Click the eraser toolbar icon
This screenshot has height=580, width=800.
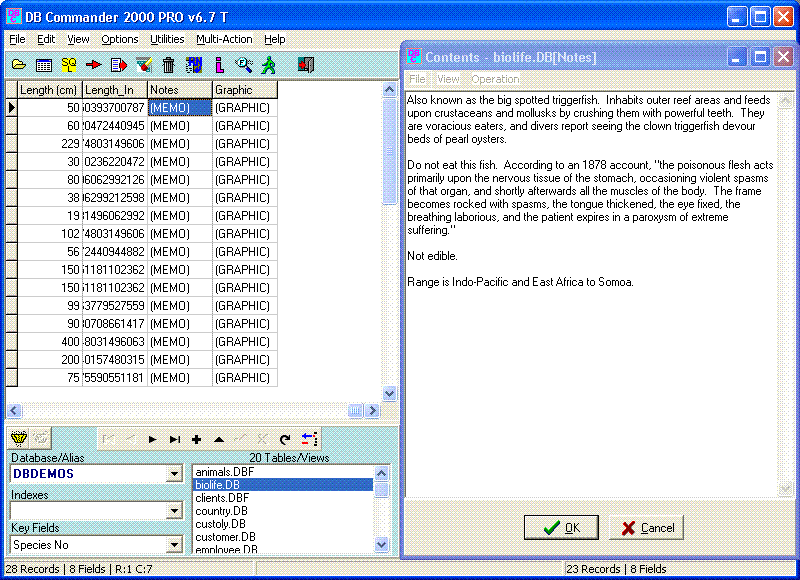143,65
